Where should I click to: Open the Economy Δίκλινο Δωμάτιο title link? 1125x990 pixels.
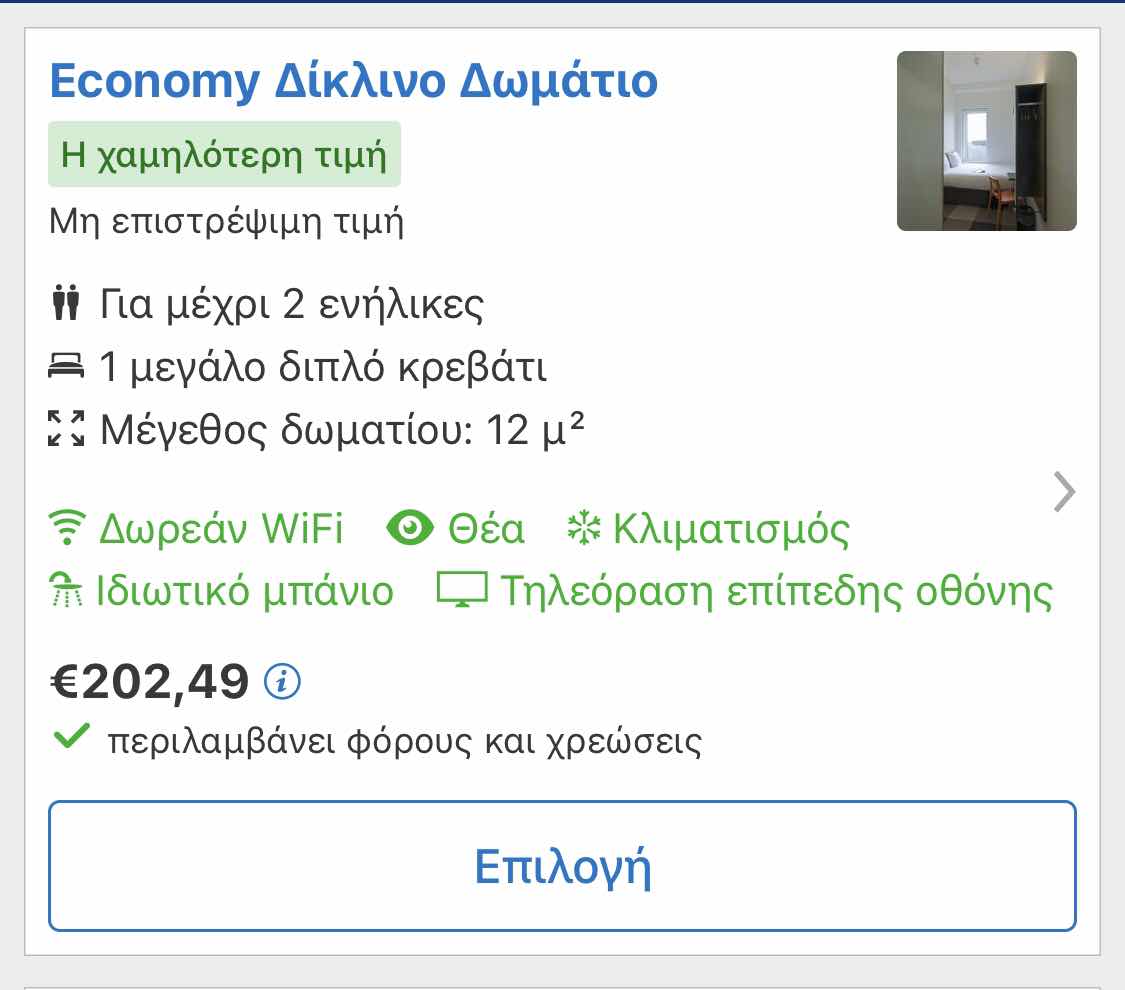354,80
